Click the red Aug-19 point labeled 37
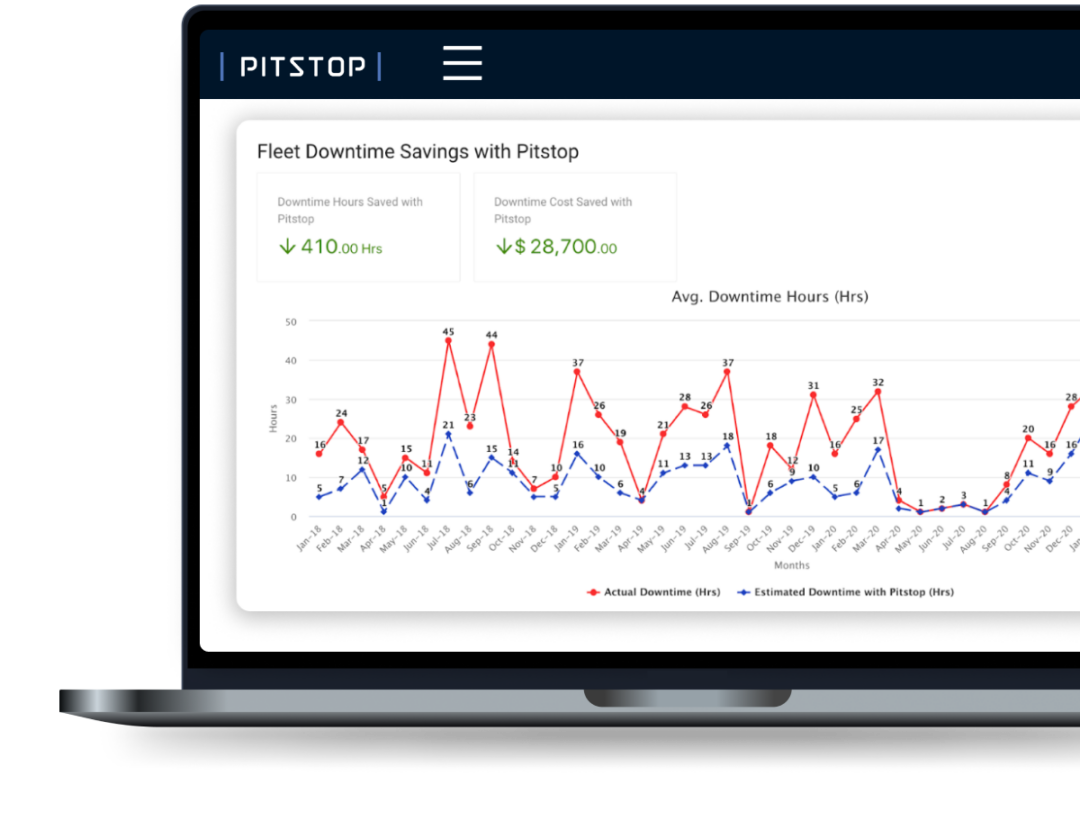The image size is (1080, 821). 727,372
